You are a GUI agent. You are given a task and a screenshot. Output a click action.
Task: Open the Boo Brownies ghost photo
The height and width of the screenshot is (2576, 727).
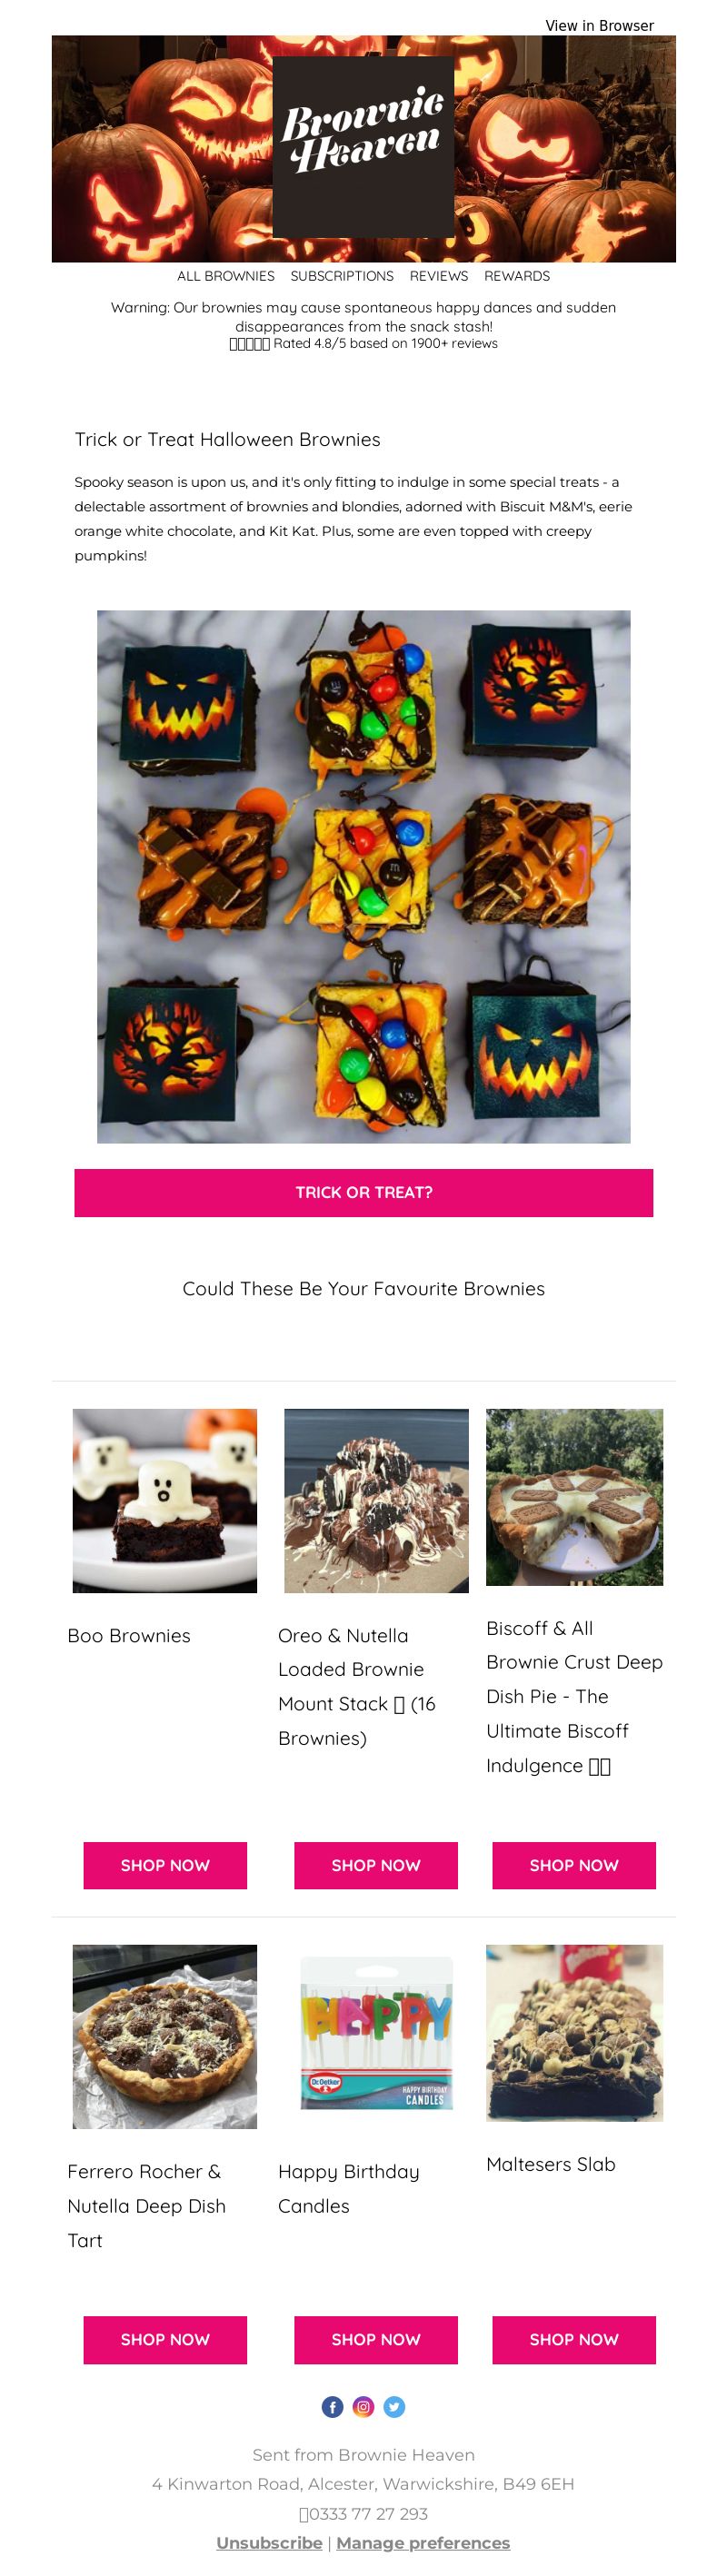[165, 1500]
